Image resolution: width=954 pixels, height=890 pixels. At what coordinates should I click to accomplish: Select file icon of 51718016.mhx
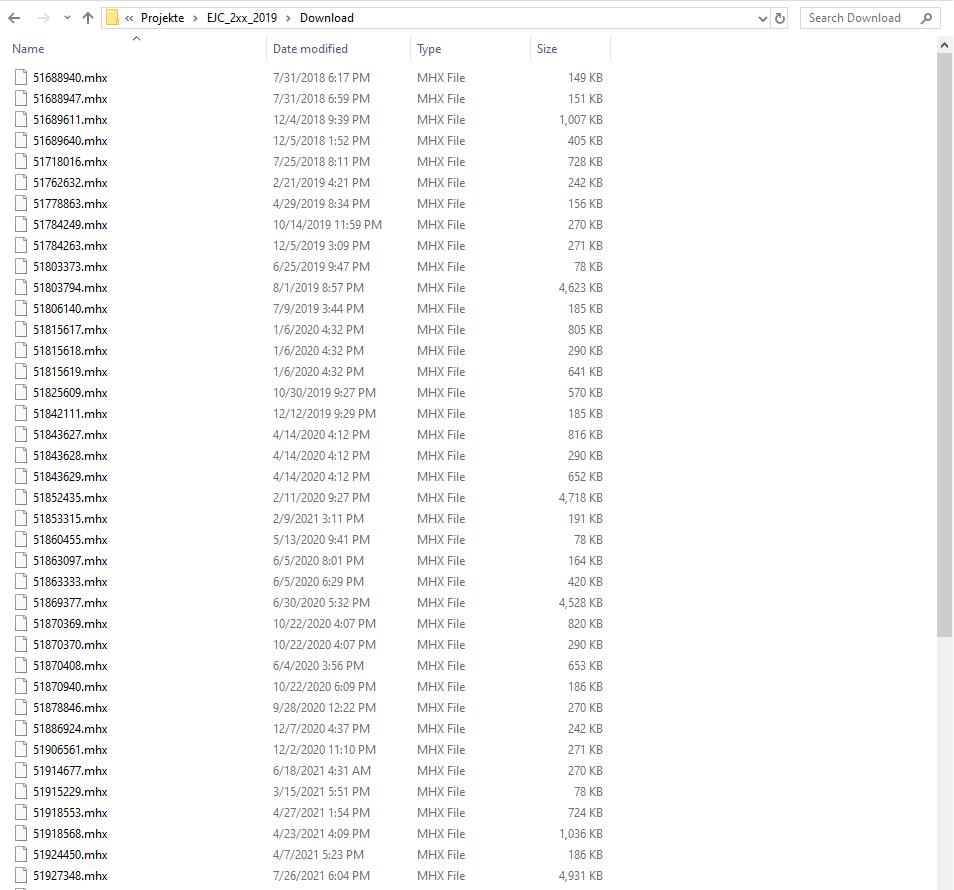point(21,161)
